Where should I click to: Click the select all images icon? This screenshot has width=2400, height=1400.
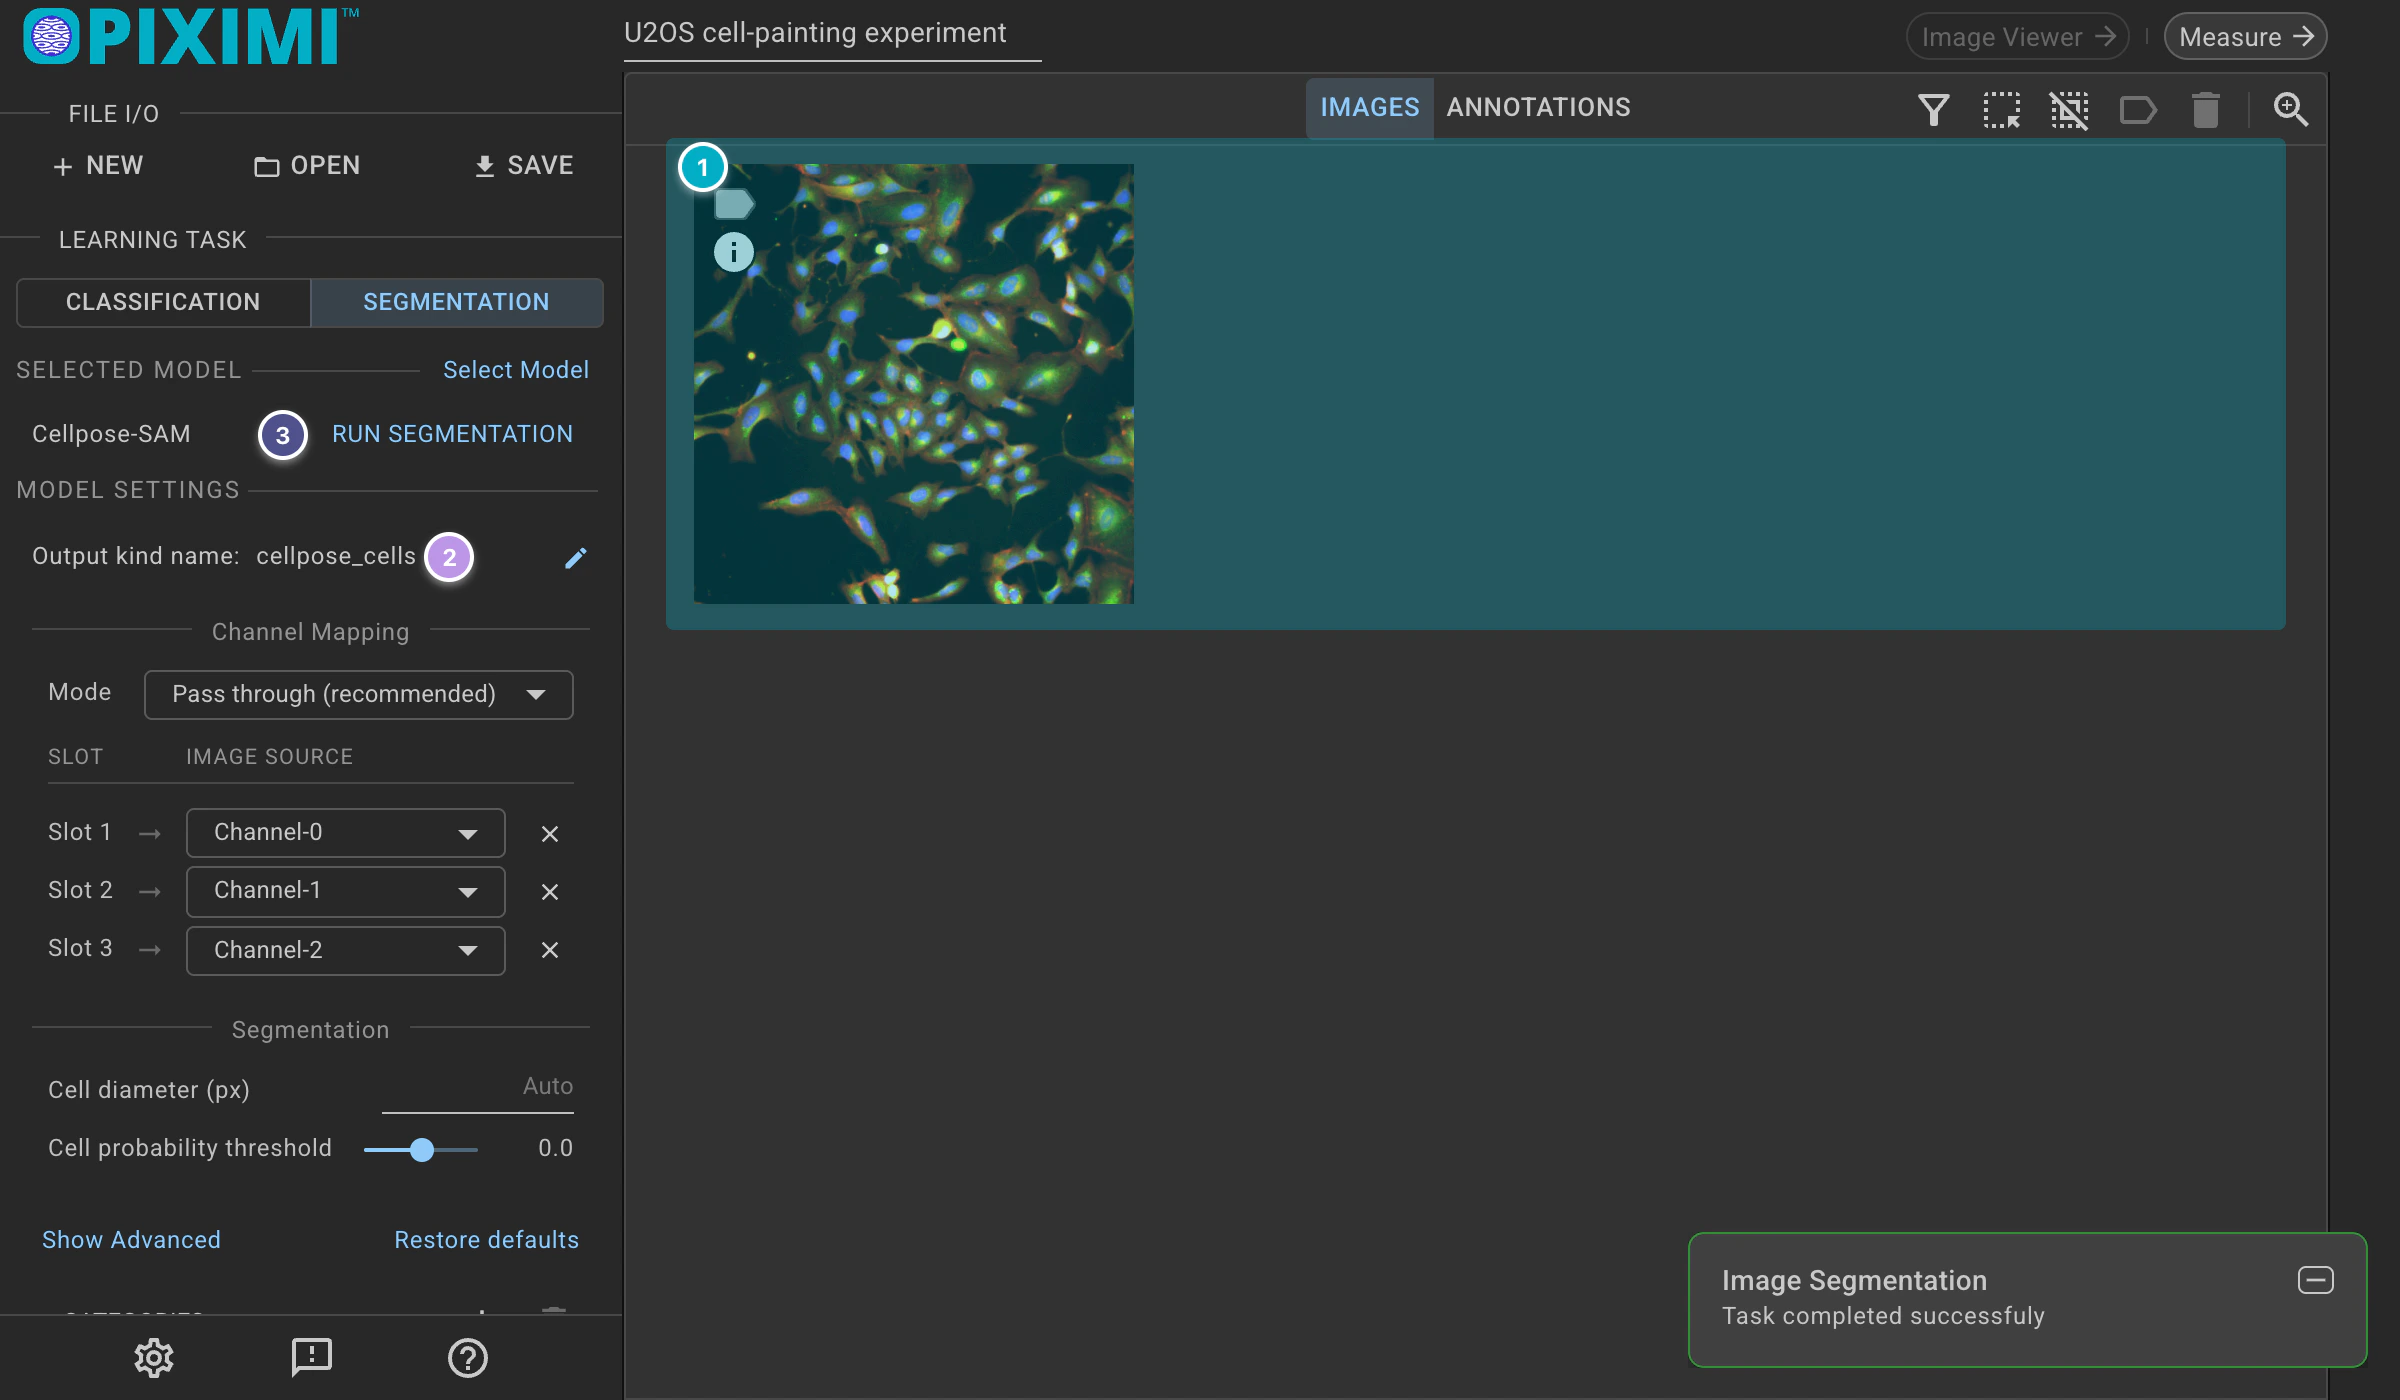(2001, 110)
